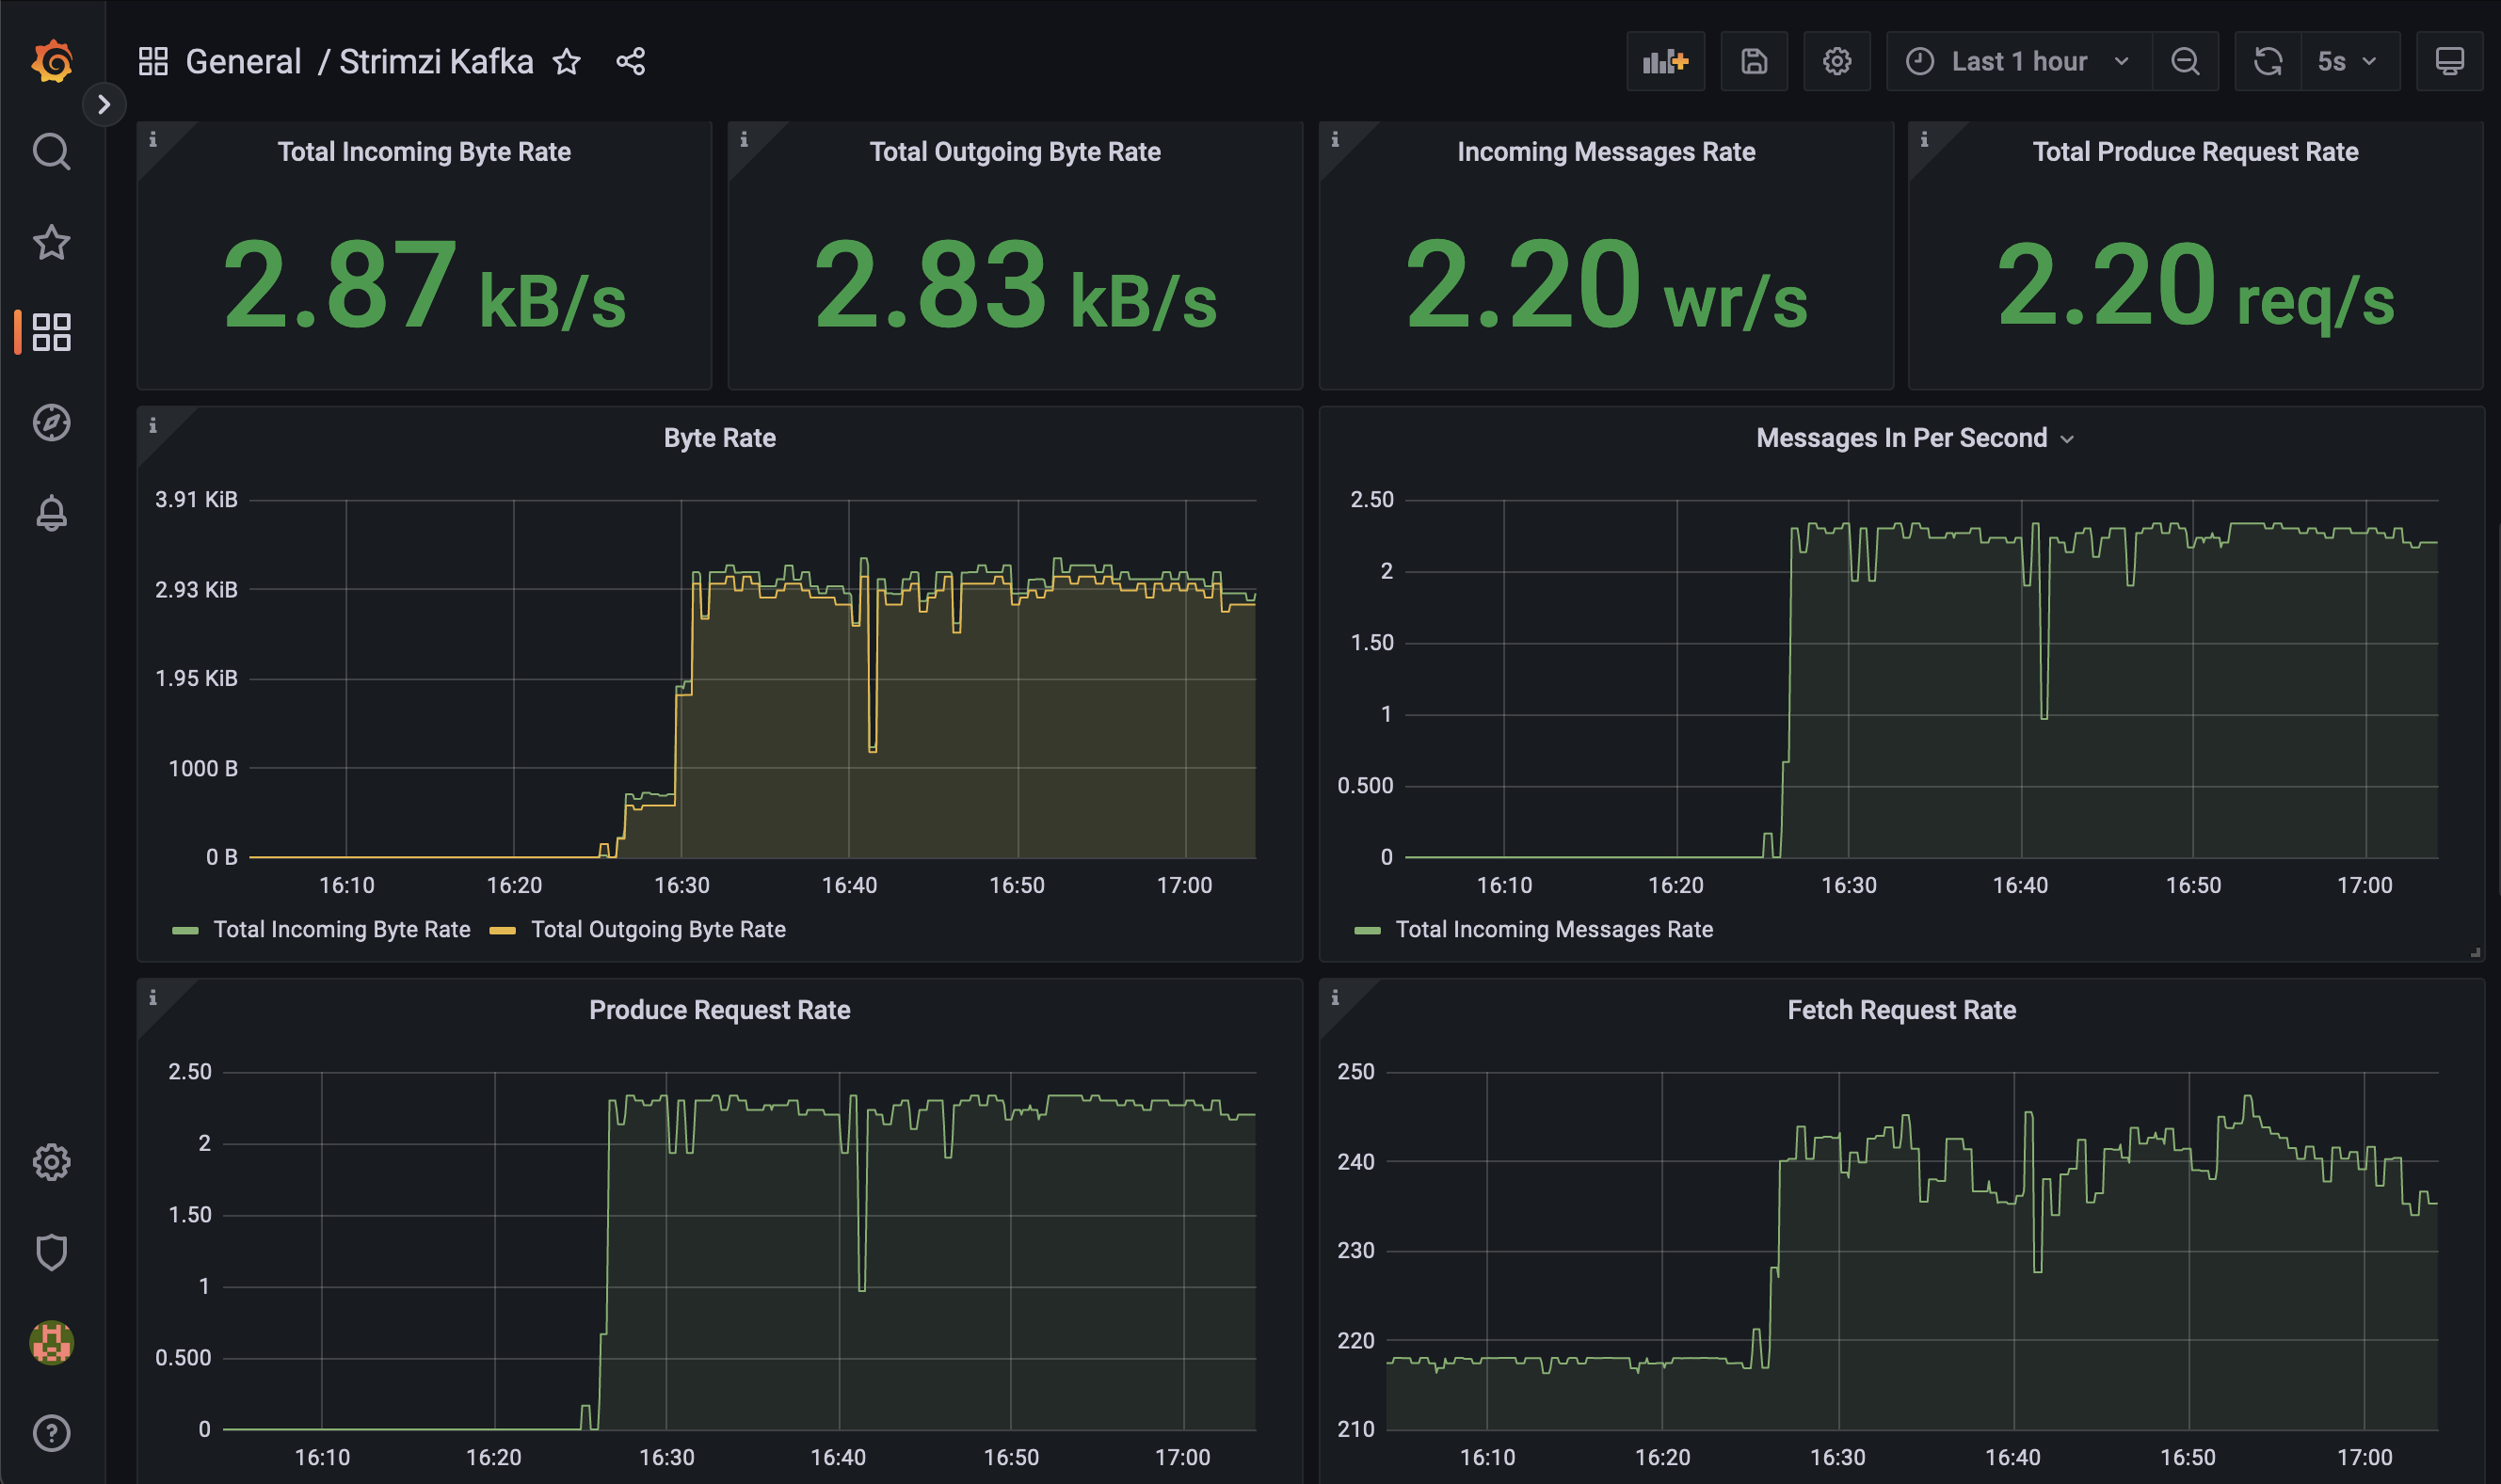Expand the sidebar with chevron arrow
2501x1484 pixels.
point(104,104)
